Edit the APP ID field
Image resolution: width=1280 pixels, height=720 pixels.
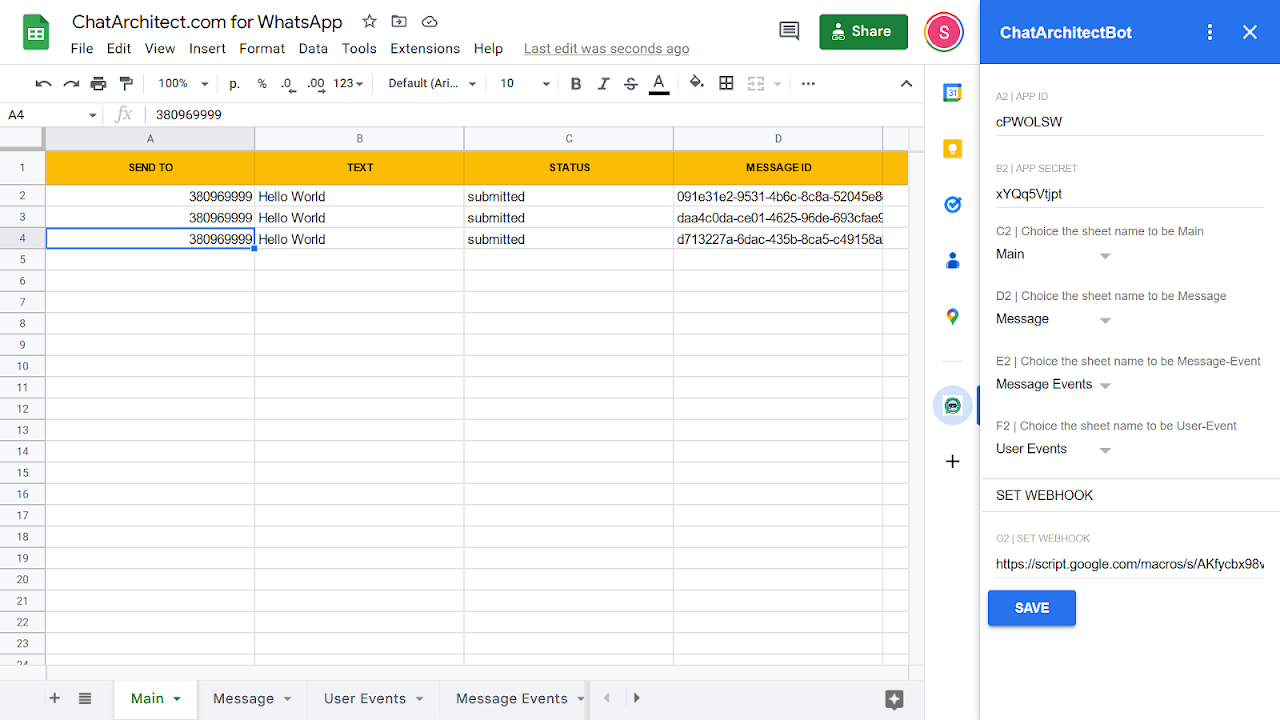click(x=1130, y=122)
